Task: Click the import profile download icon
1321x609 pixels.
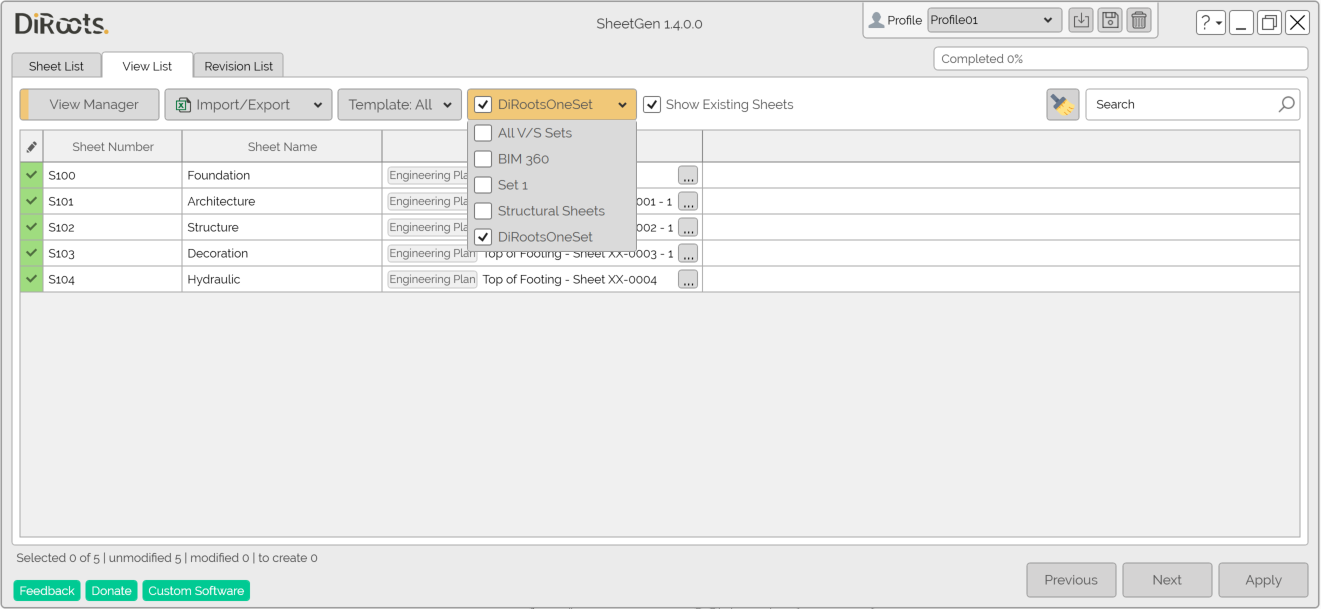Action: (x=1080, y=20)
